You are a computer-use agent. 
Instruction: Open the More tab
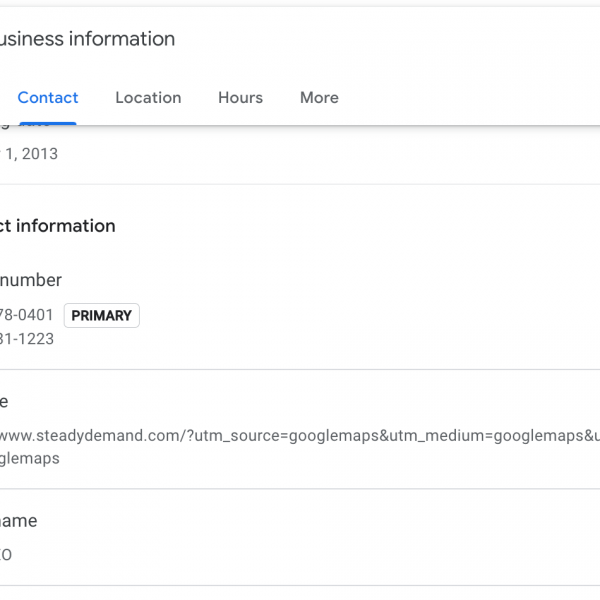tap(319, 98)
